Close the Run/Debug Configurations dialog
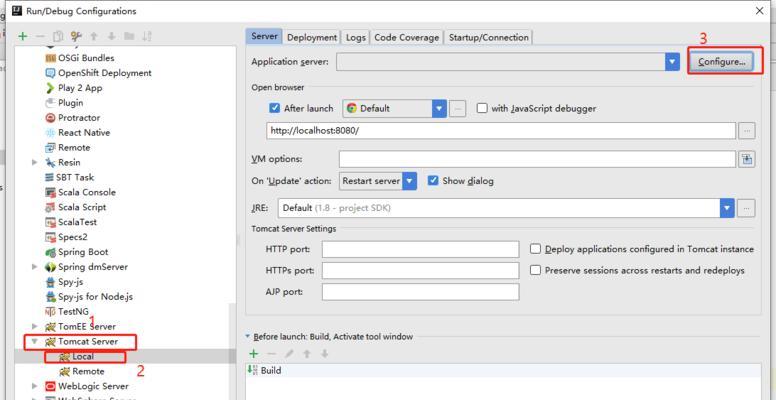Viewport: 776px width, 400px height. tap(760, 11)
